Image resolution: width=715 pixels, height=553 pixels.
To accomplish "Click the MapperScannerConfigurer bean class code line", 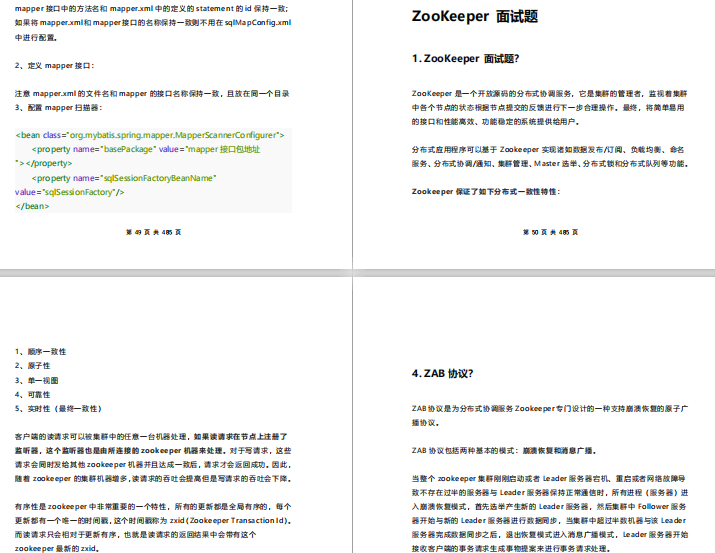I will click(x=150, y=135).
